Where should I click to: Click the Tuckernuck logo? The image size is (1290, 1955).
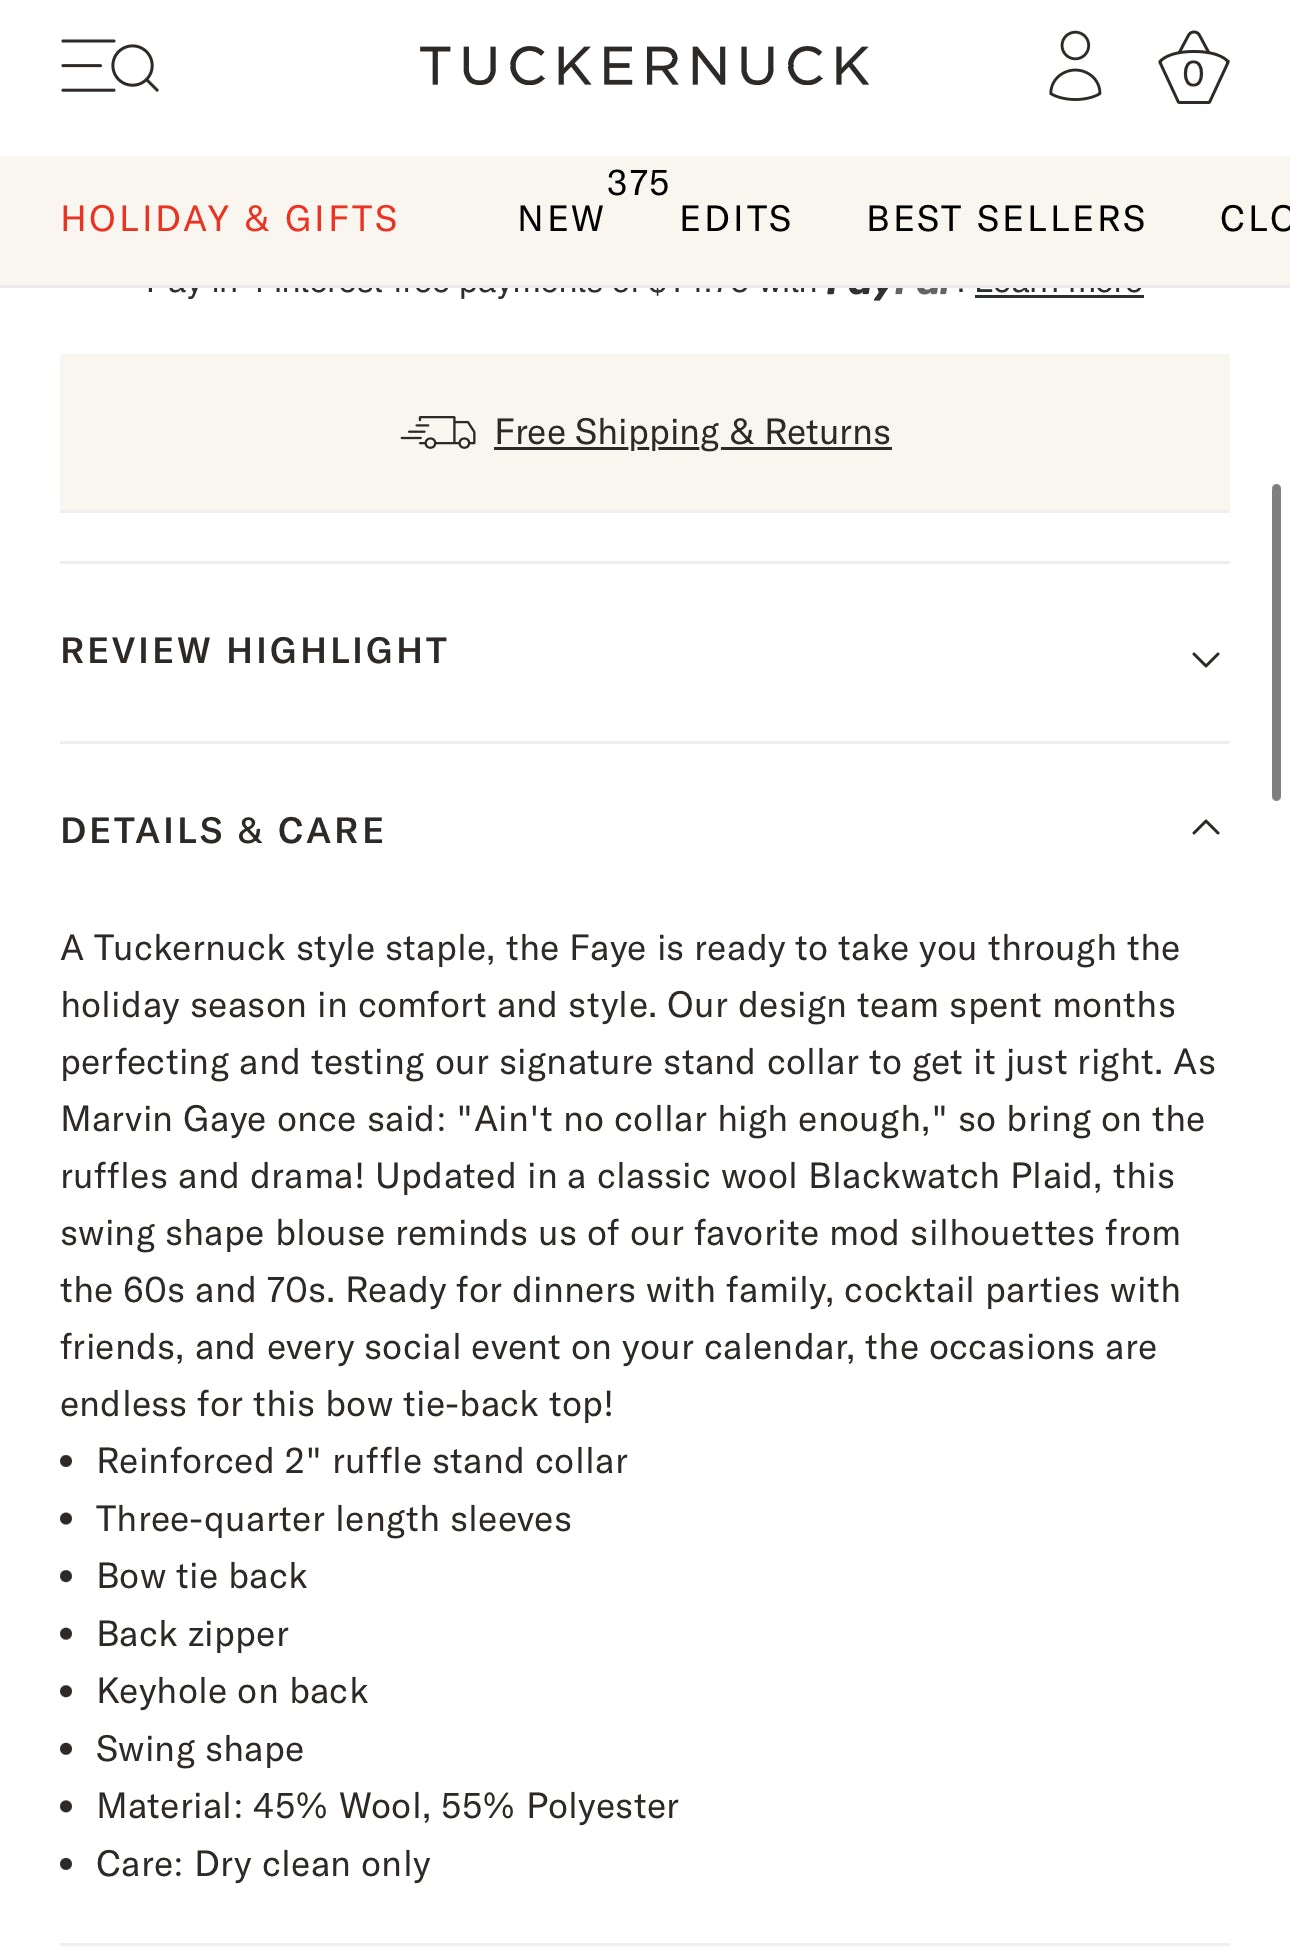click(645, 66)
